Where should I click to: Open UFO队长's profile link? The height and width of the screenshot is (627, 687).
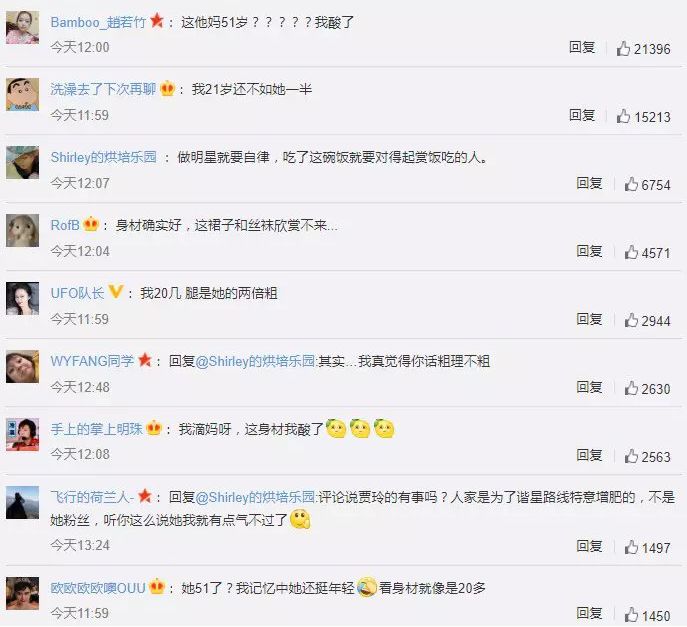point(77,293)
